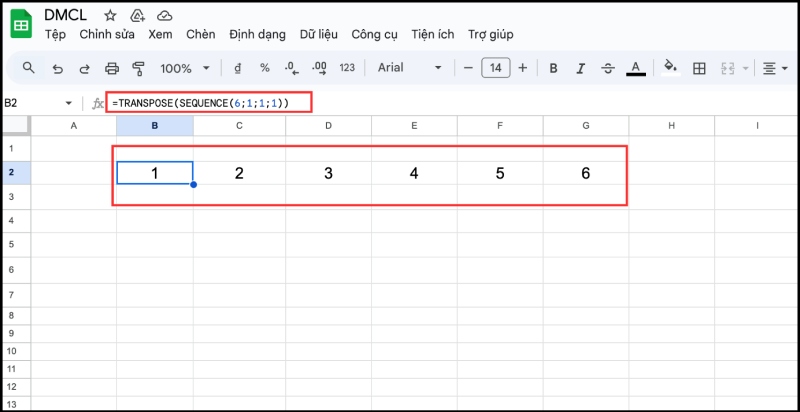Click cell D2 containing 3
This screenshot has height=412, width=800.
(x=329, y=173)
